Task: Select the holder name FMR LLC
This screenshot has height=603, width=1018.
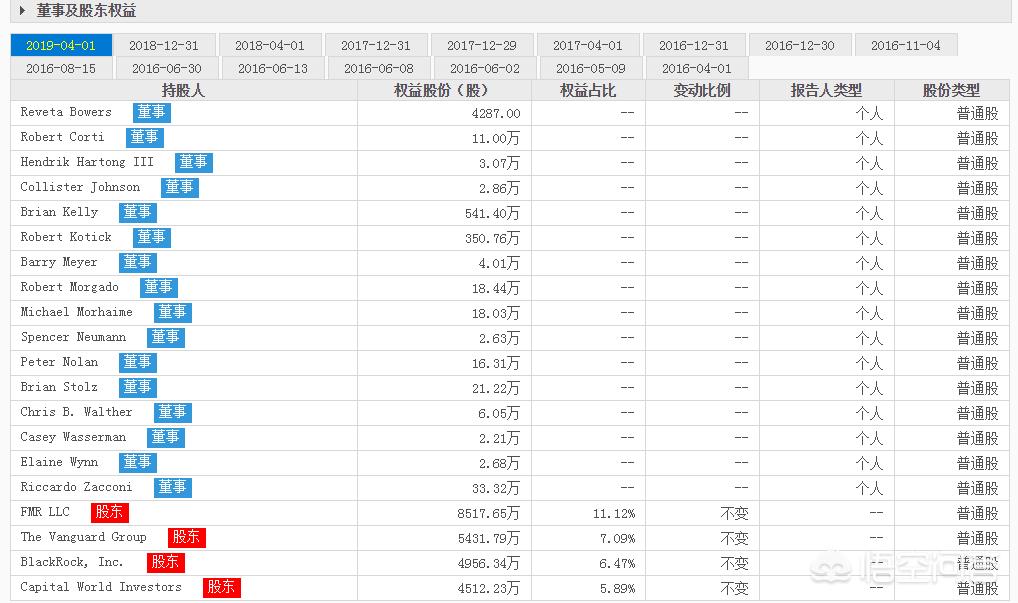Action: pos(45,512)
